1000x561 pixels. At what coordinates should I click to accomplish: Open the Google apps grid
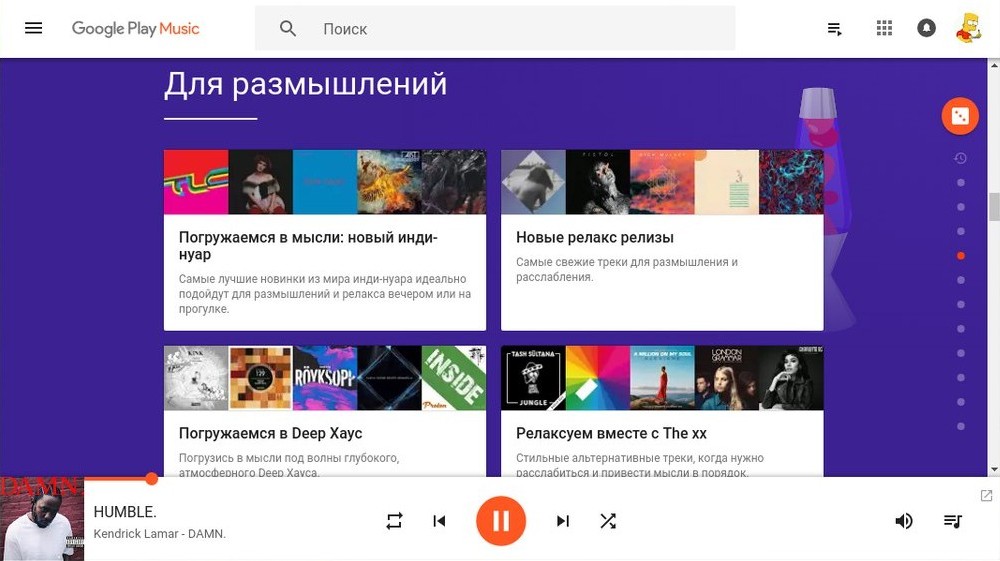[884, 28]
